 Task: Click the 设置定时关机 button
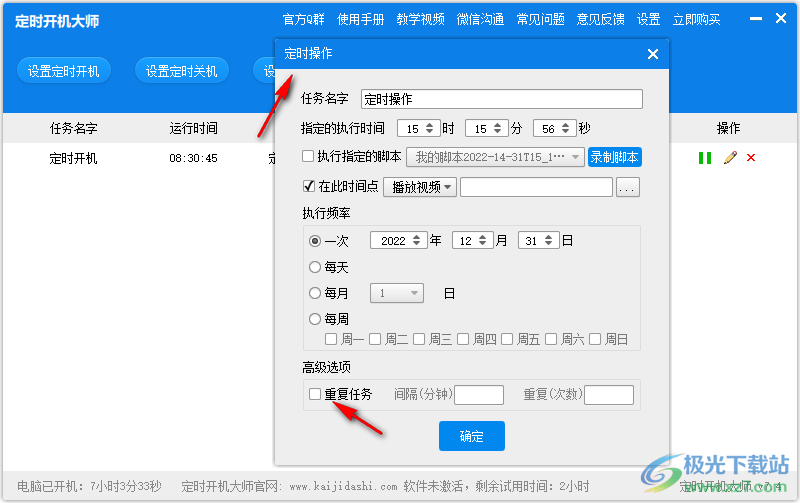(x=182, y=70)
